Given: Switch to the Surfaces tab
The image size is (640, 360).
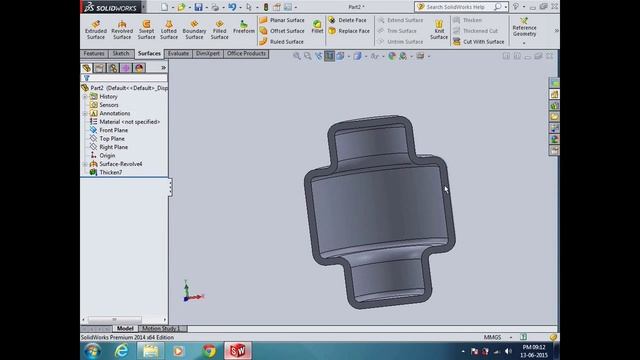Looking at the screenshot, I should [149, 53].
